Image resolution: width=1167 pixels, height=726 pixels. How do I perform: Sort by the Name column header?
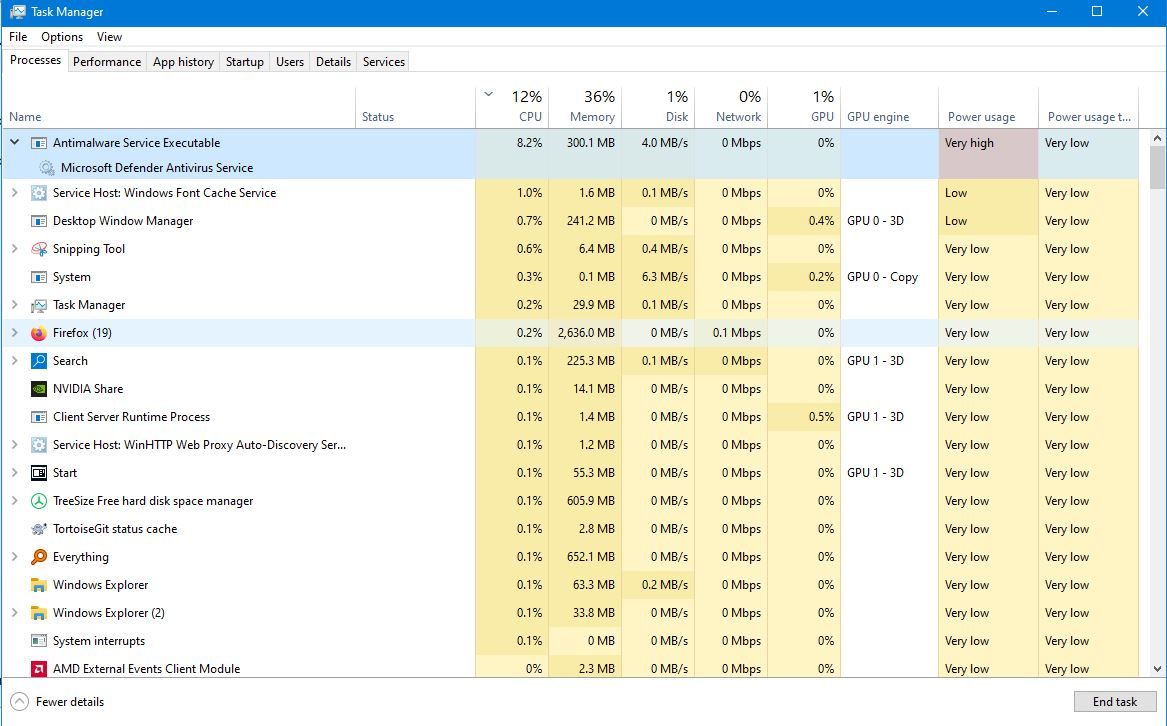179,107
